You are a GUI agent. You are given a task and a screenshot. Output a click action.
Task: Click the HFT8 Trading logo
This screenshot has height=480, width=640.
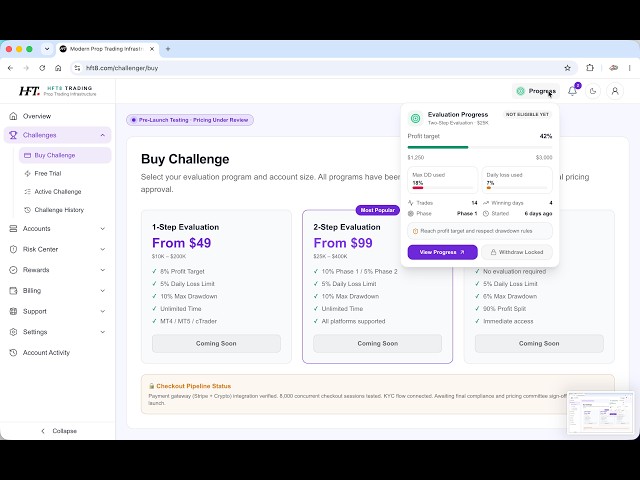tap(57, 91)
